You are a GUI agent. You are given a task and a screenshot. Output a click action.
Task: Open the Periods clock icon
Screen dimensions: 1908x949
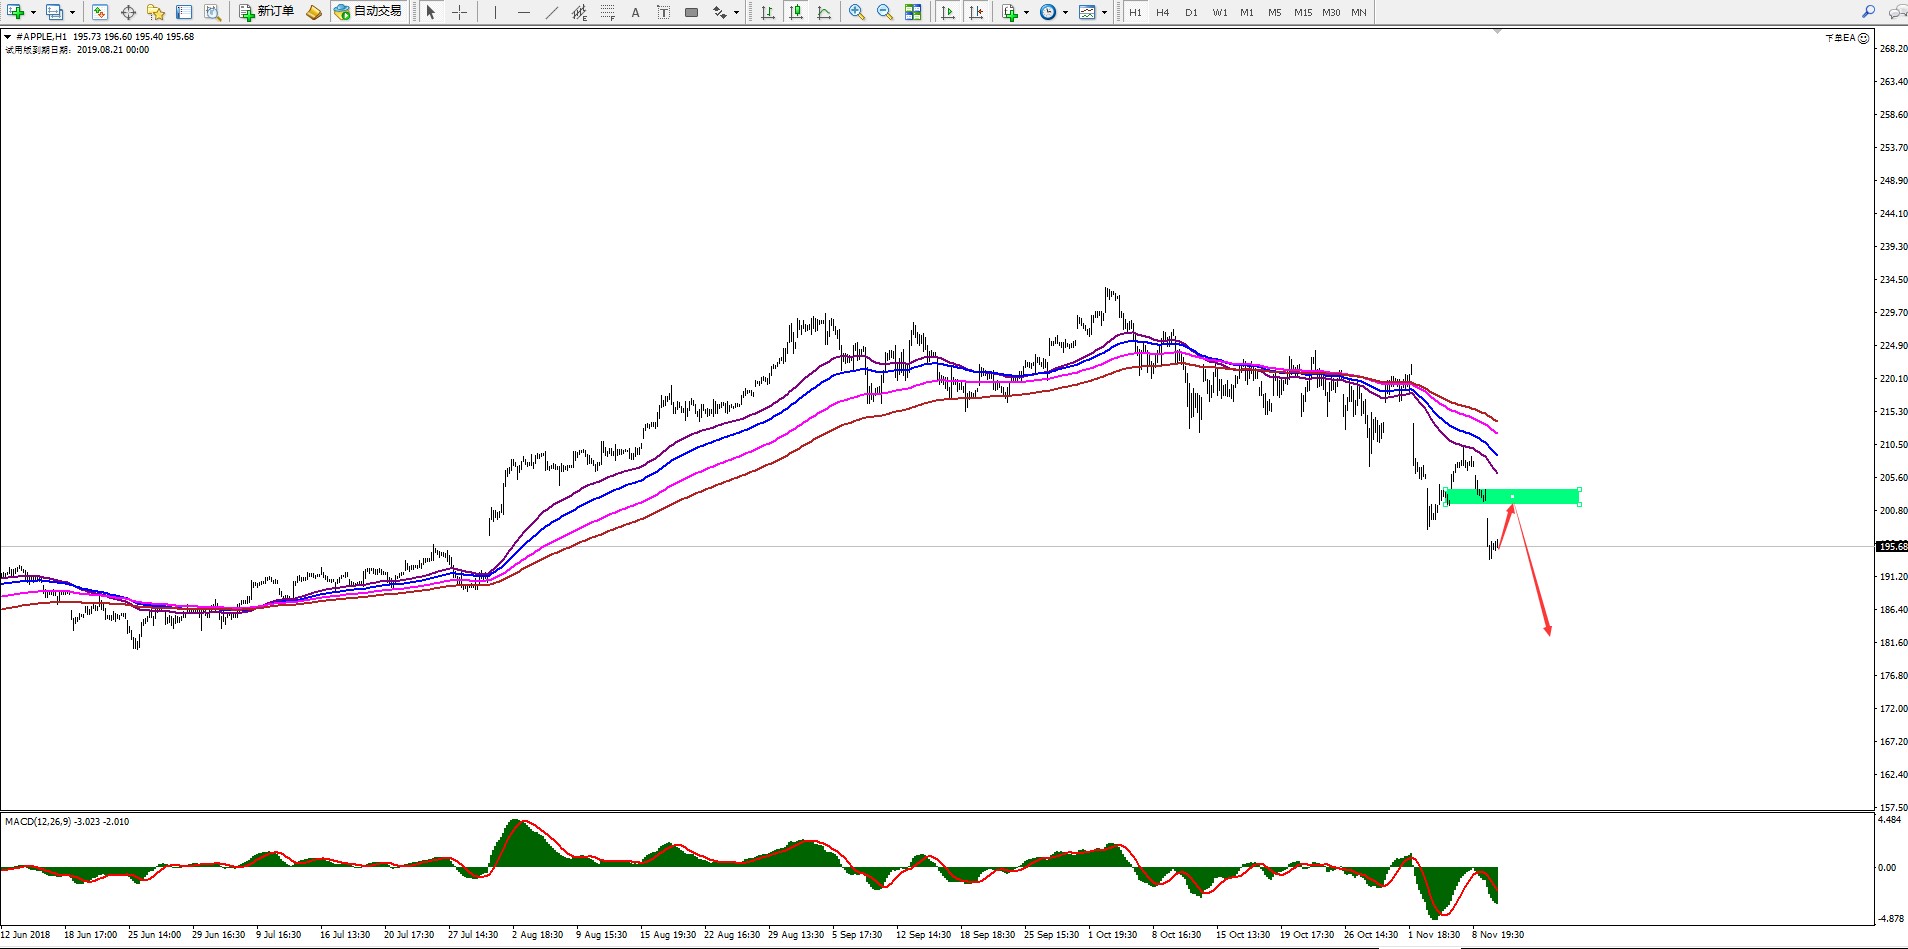coord(1047,12)
